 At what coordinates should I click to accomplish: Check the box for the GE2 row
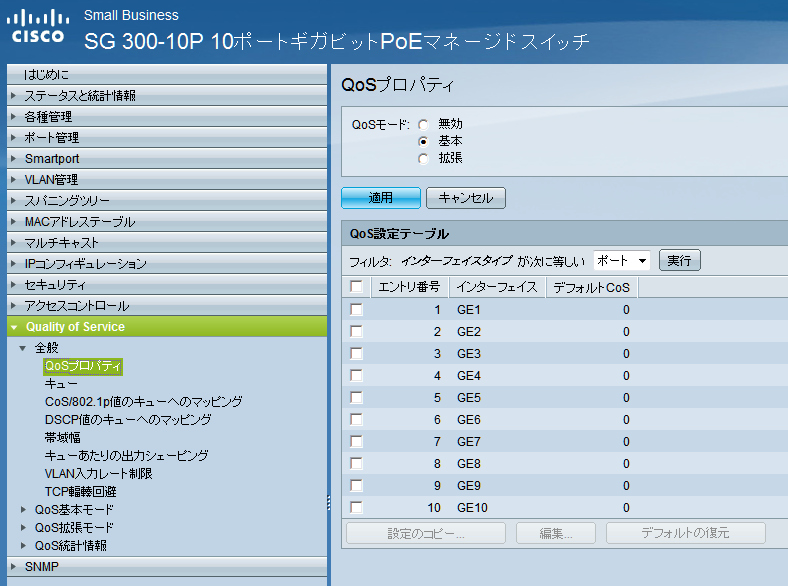coord(356,331)
